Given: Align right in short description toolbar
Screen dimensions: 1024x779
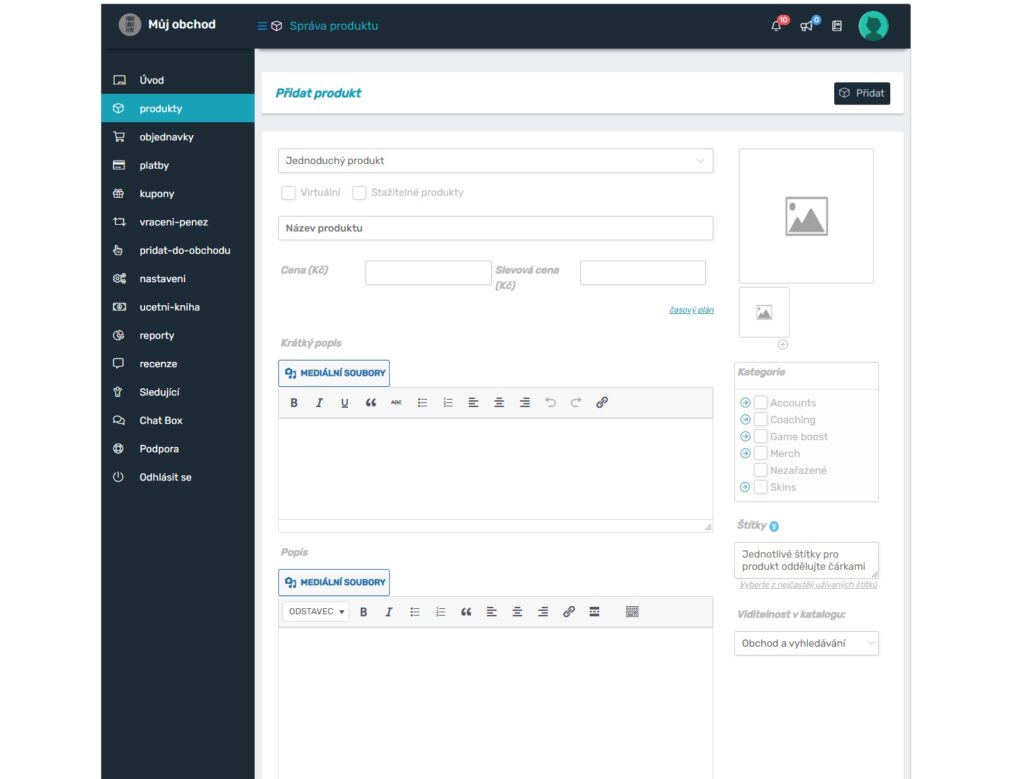Looking at the screenshot, I should pyautogui.click(x=525, y=403).
